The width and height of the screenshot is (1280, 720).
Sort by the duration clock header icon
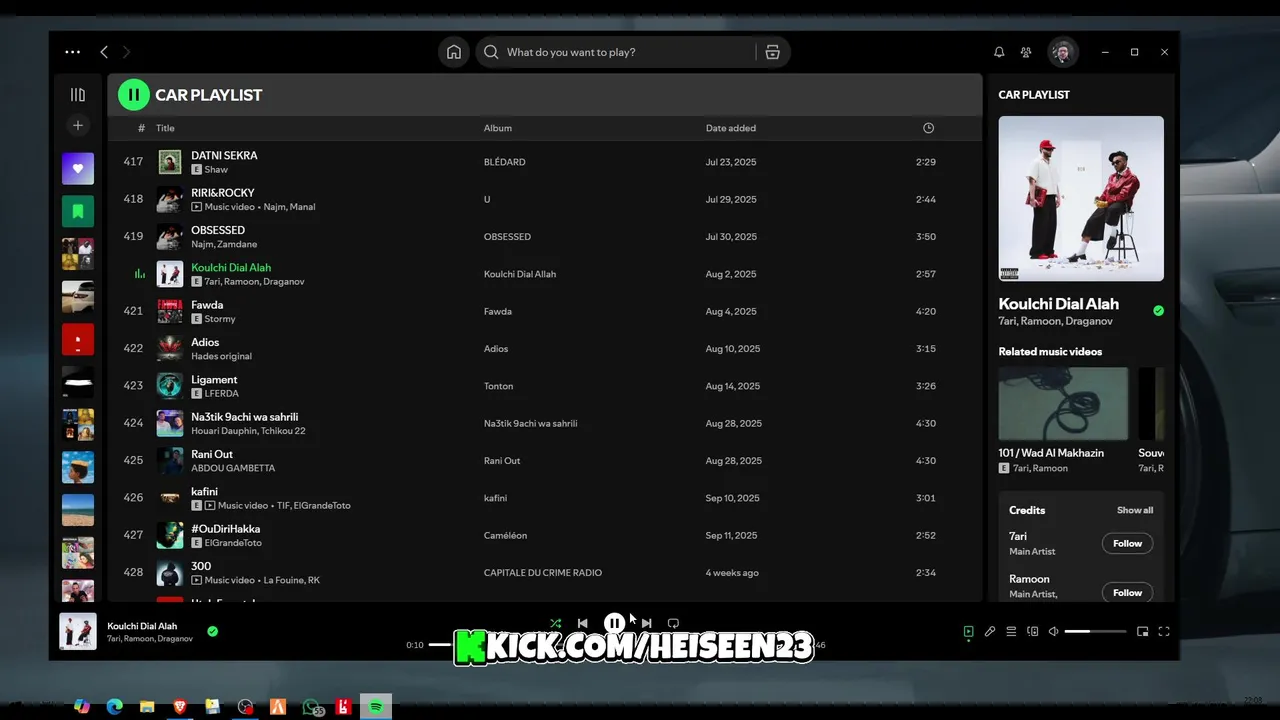click(x=928, y=128)
